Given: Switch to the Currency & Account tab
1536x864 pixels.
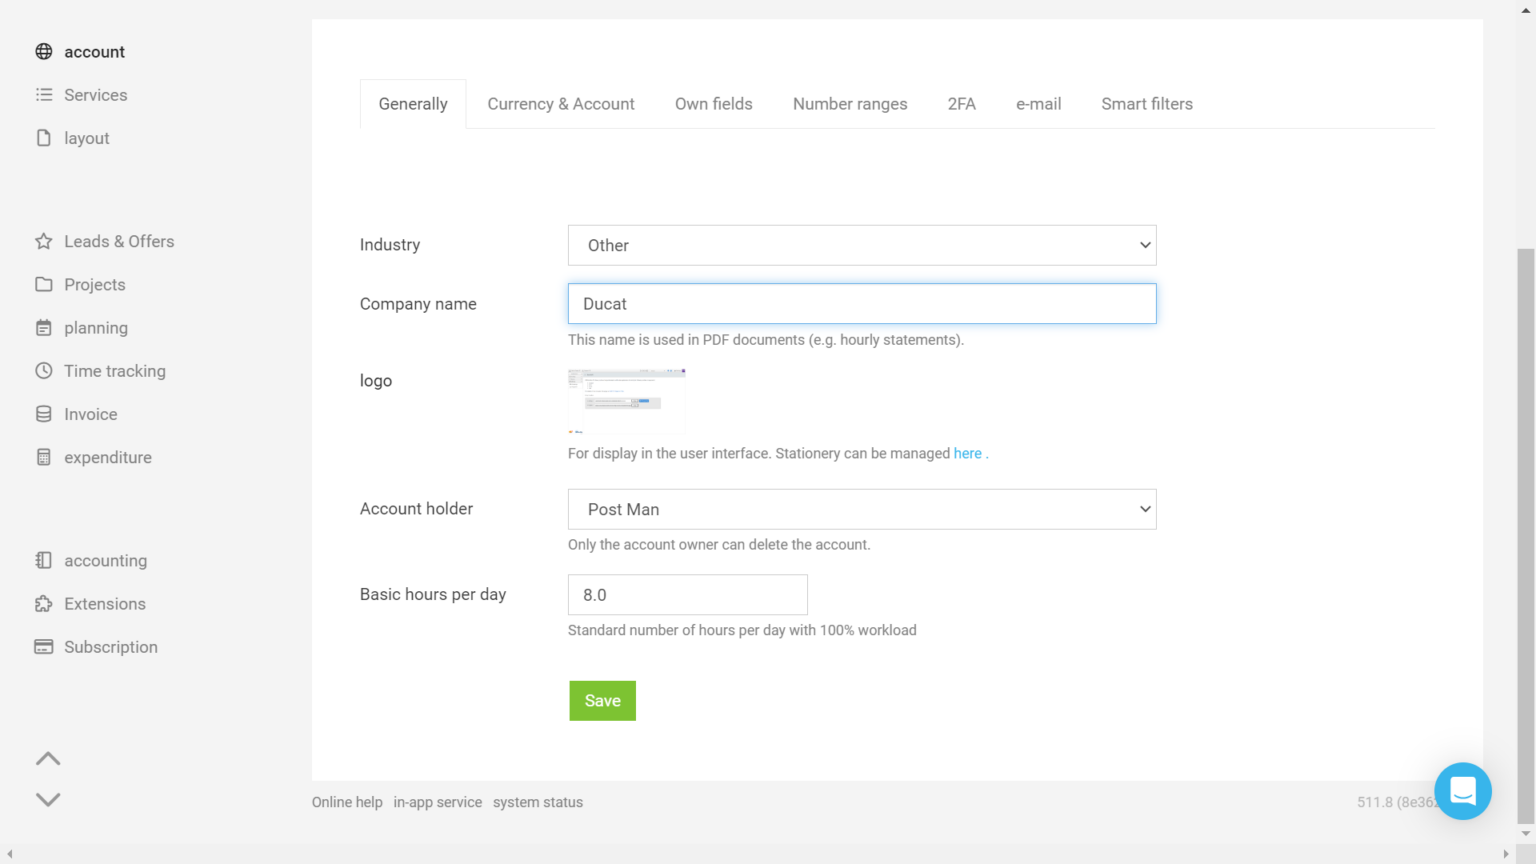Looking at the screenshot, I should 561,104.
